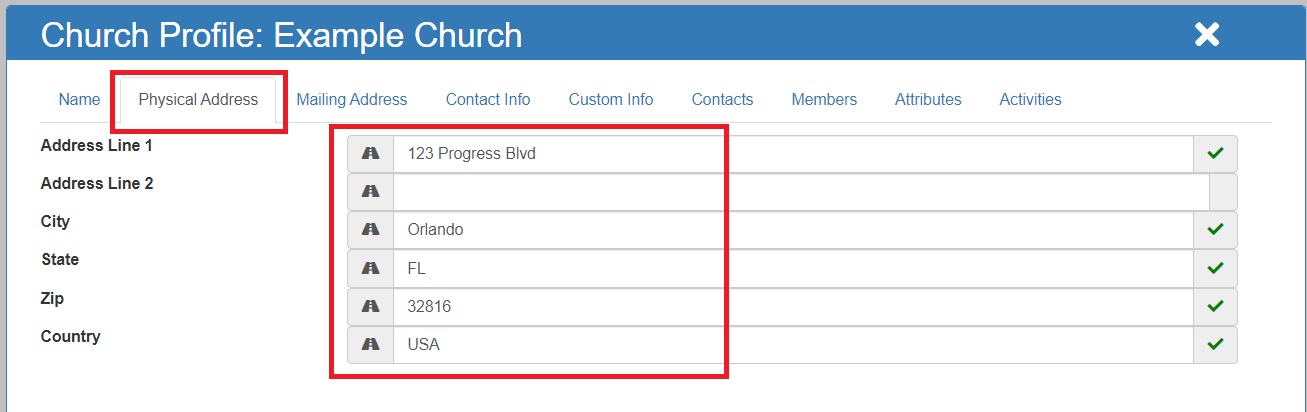The height and width of the screenshot is (412, 1307).
Task: Click the road icon beside the City field
Action: (x=370, y=229)
